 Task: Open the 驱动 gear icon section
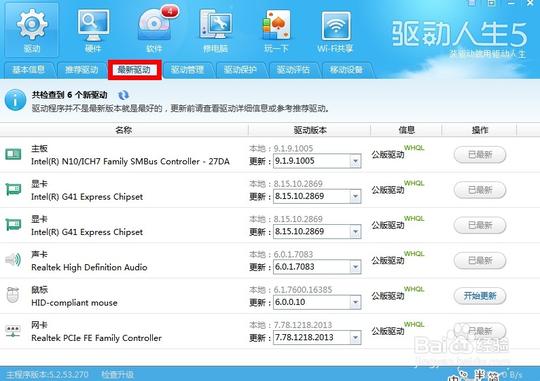[x=32, y=30]
